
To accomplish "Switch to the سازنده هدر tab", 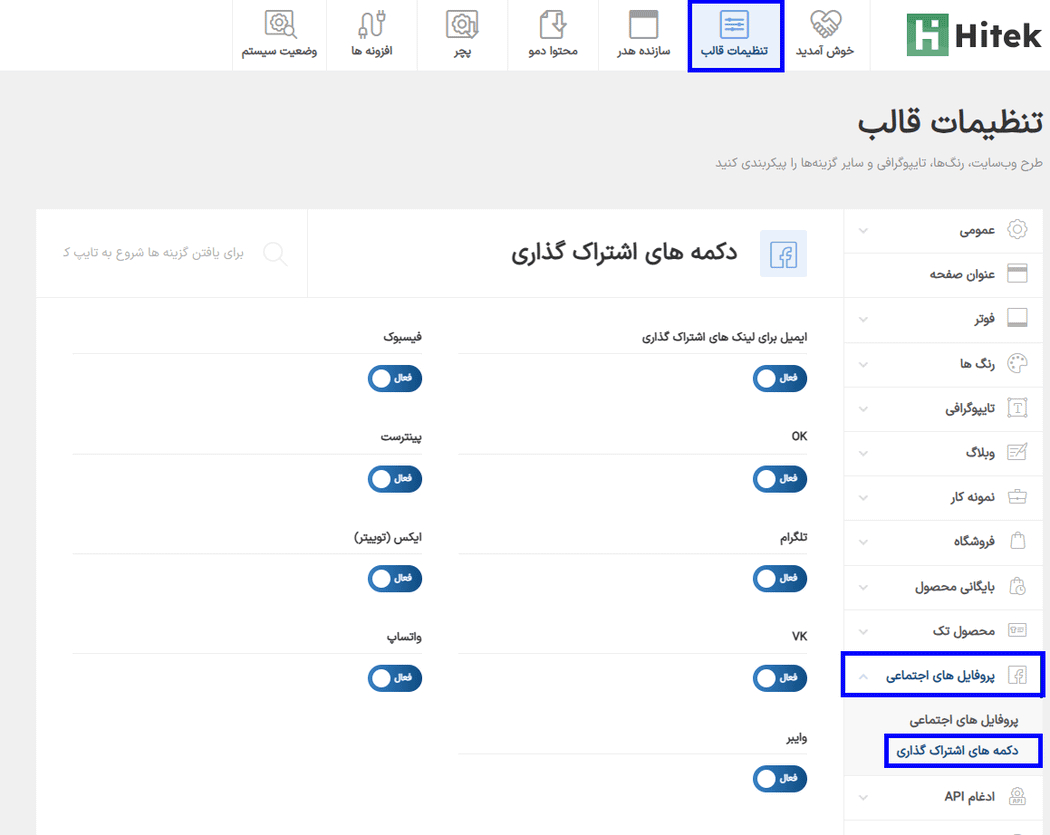I will click(x=644, y=35).
